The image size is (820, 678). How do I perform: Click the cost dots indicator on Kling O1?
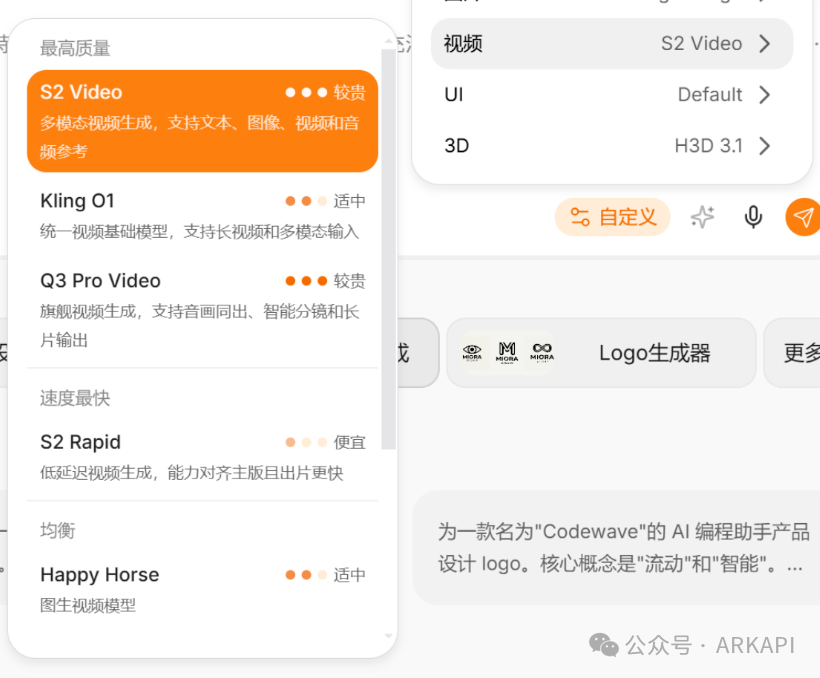pos(306,201)
